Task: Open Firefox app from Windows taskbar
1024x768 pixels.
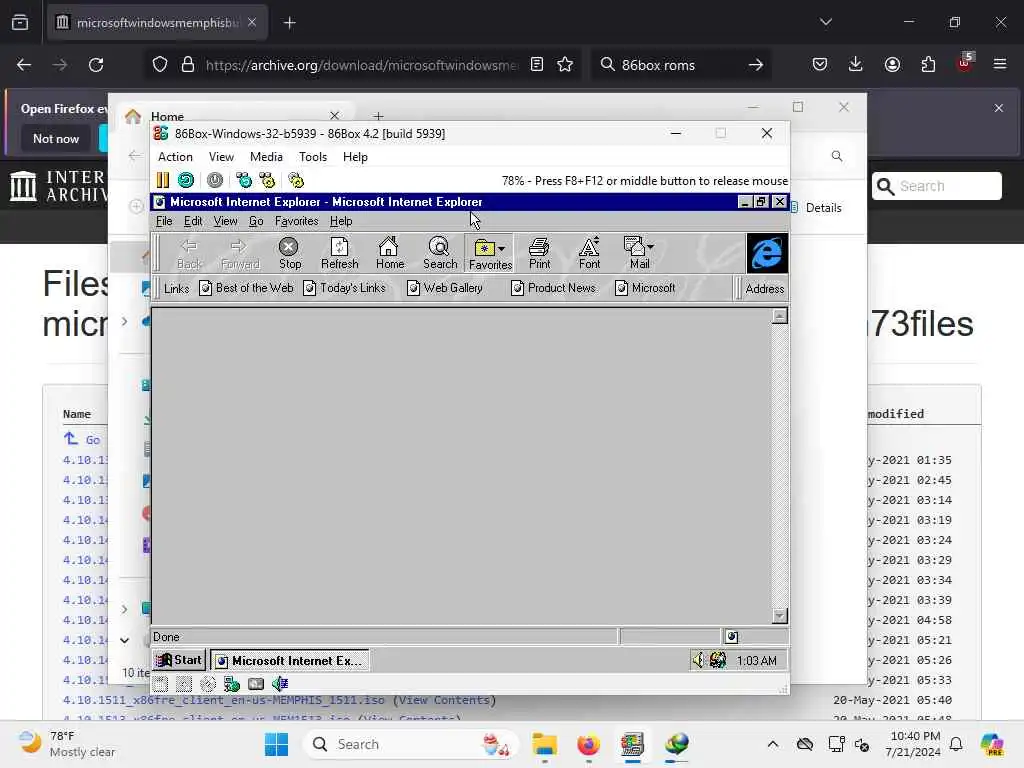Action: point(588,744)
